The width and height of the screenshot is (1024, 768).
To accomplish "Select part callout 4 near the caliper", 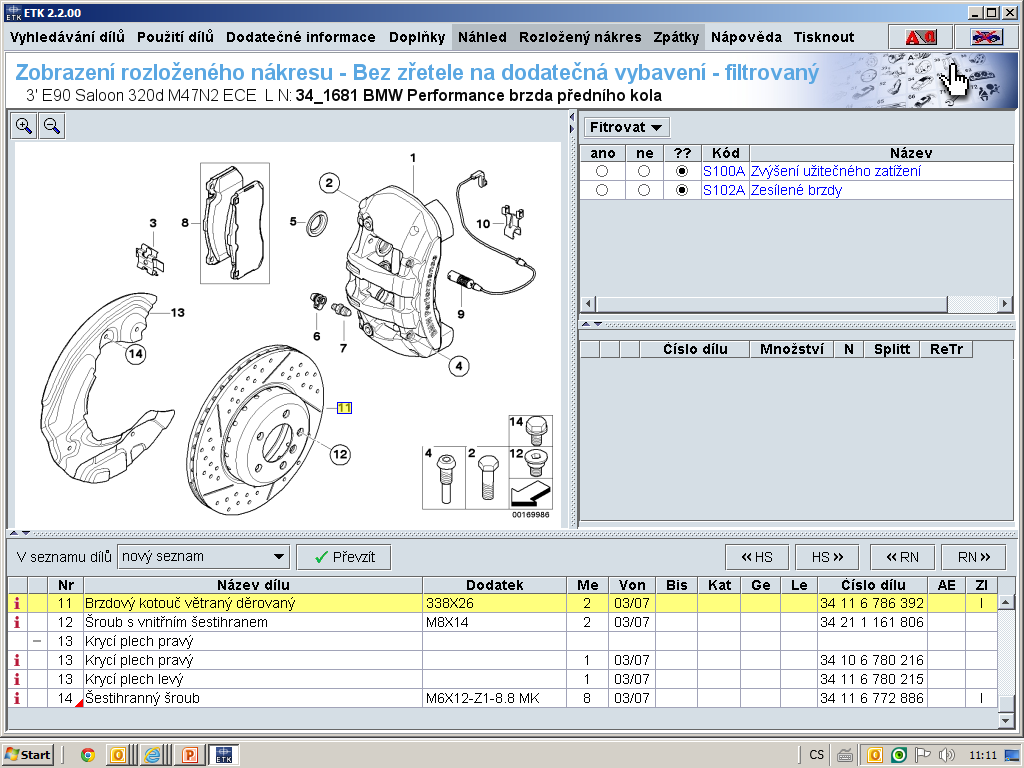I will pyautogui.click(x=458, y=366).
